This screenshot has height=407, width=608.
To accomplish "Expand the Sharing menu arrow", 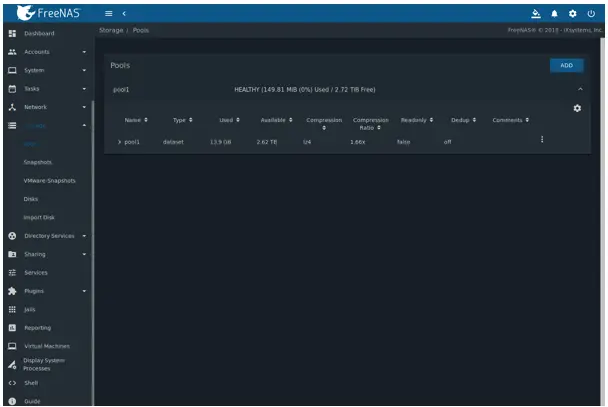I will (x=84, y=254).
